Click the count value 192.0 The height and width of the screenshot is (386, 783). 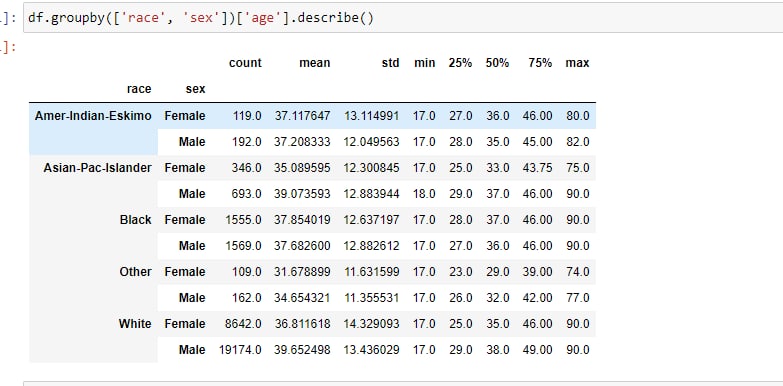[x=247, y=142]
